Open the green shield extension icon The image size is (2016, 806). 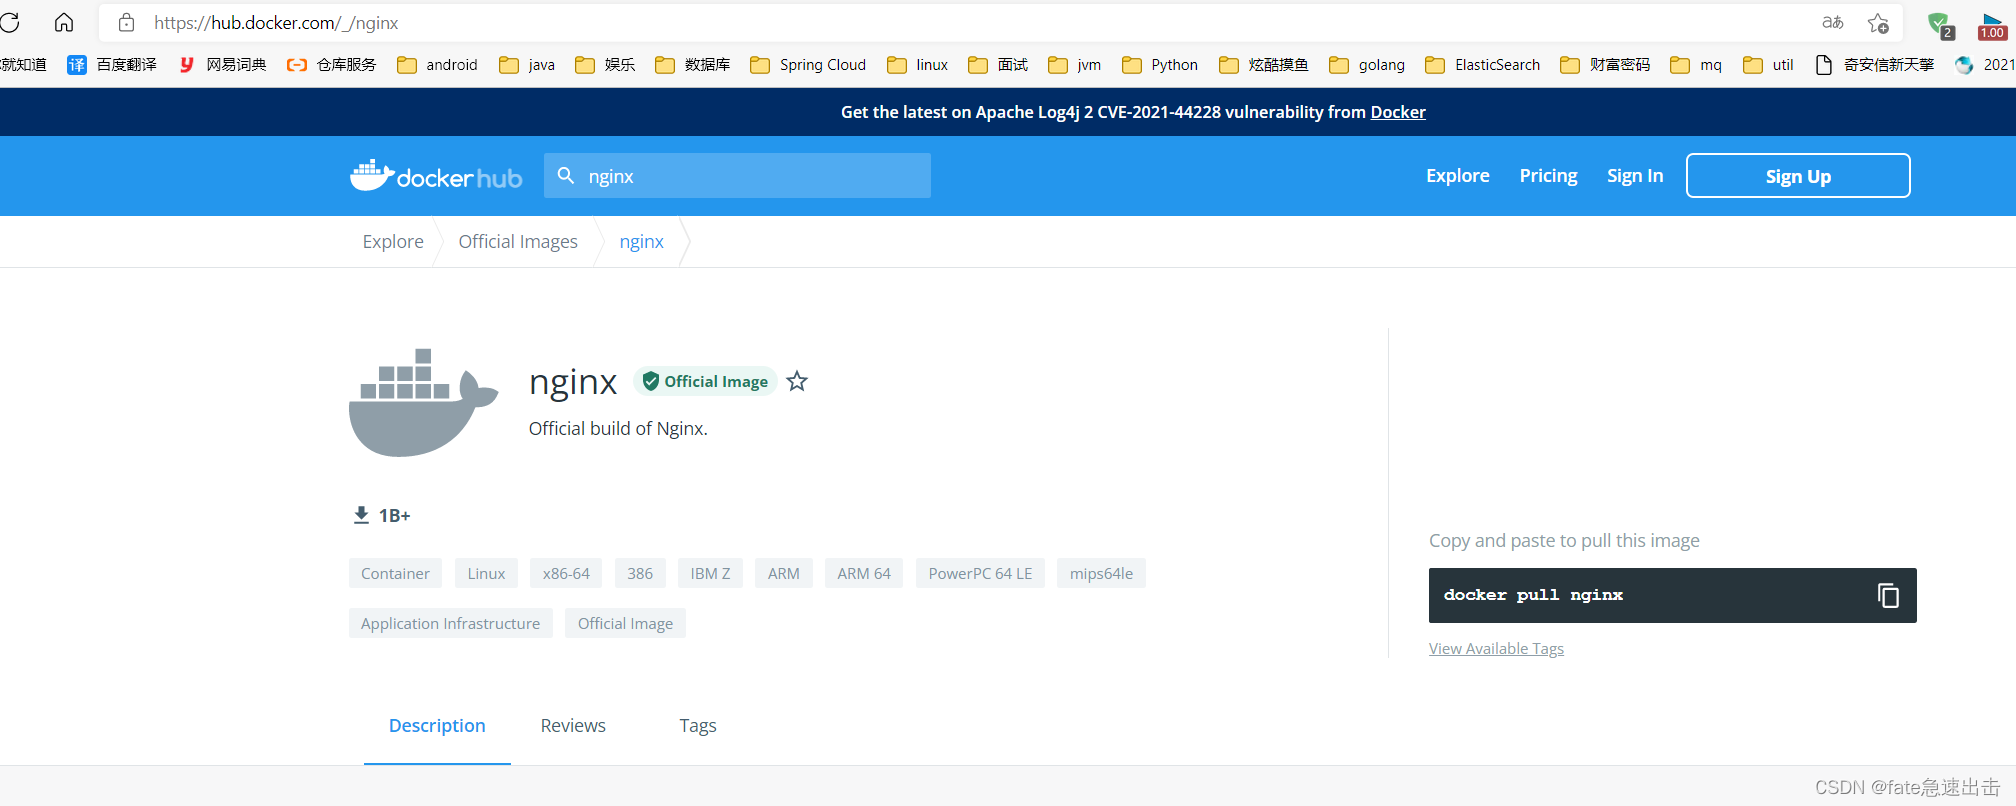(1941, 24)
